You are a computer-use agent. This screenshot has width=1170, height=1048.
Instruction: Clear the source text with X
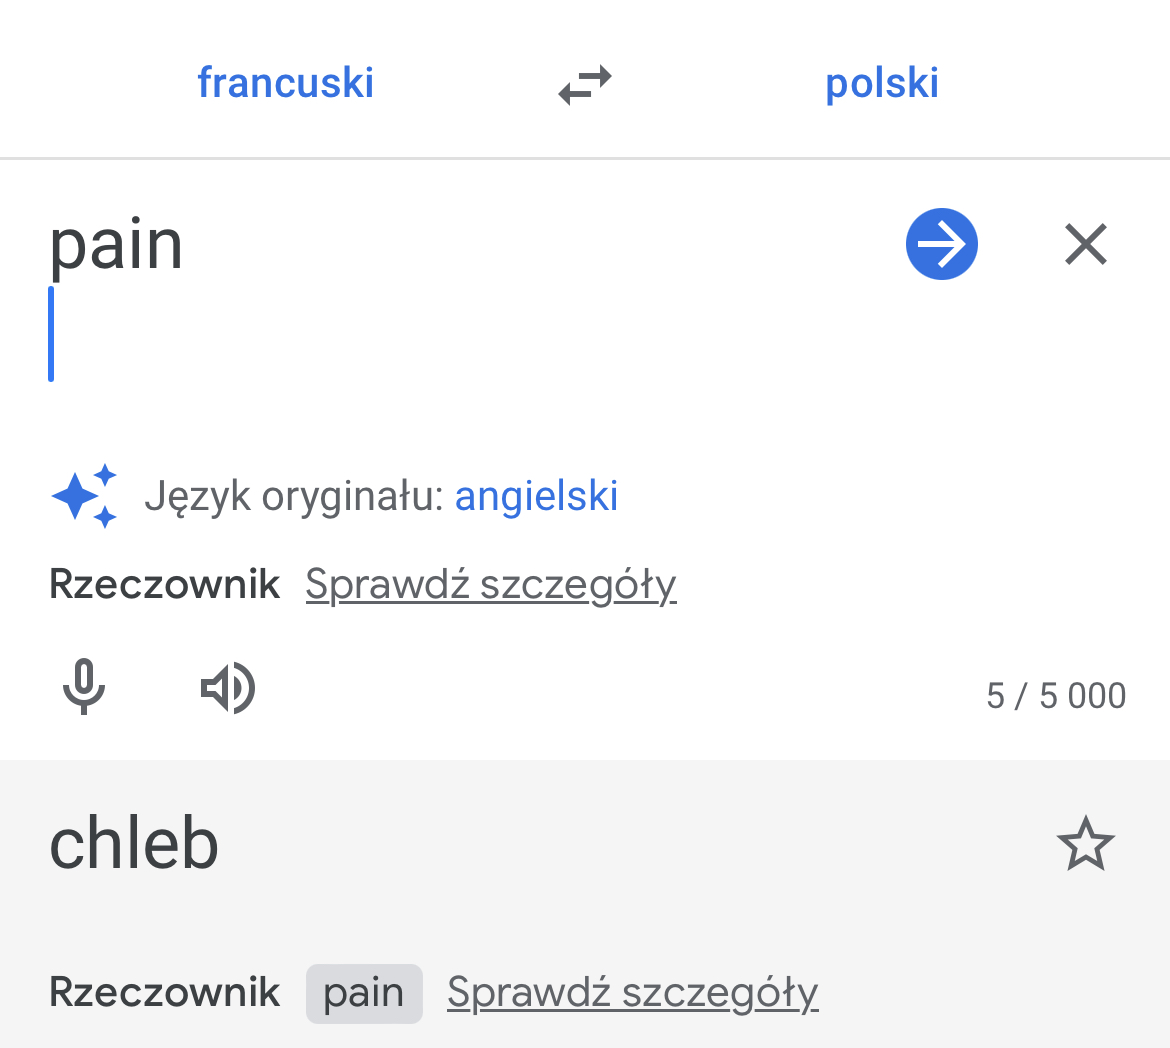(1086, 244)
